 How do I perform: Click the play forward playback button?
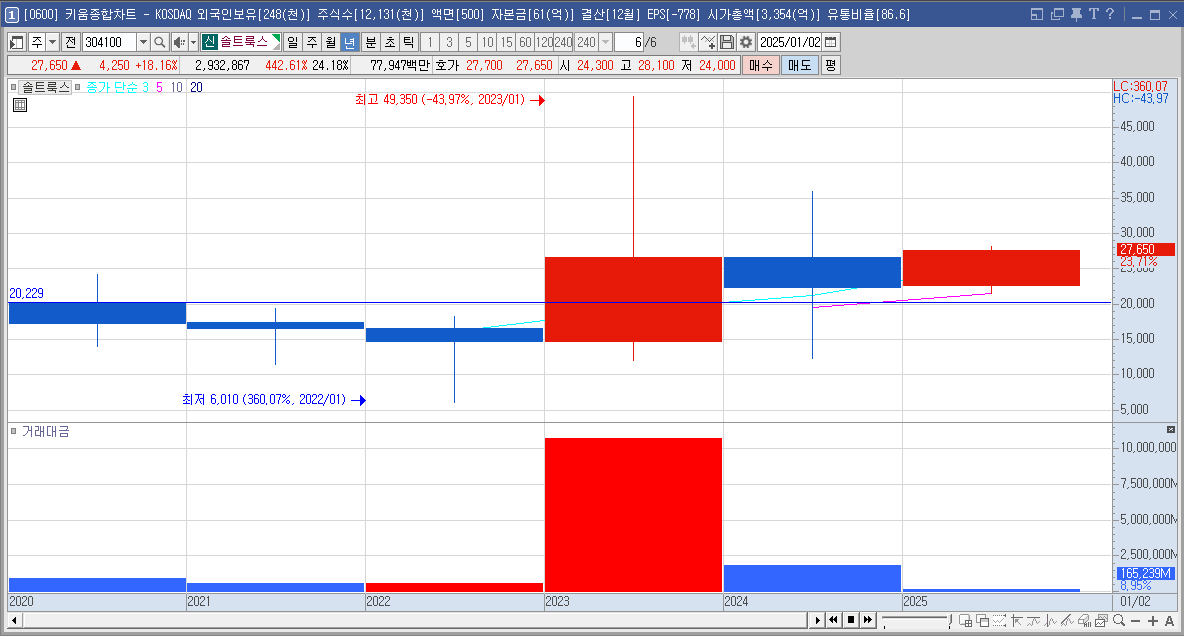coord(817,621)
